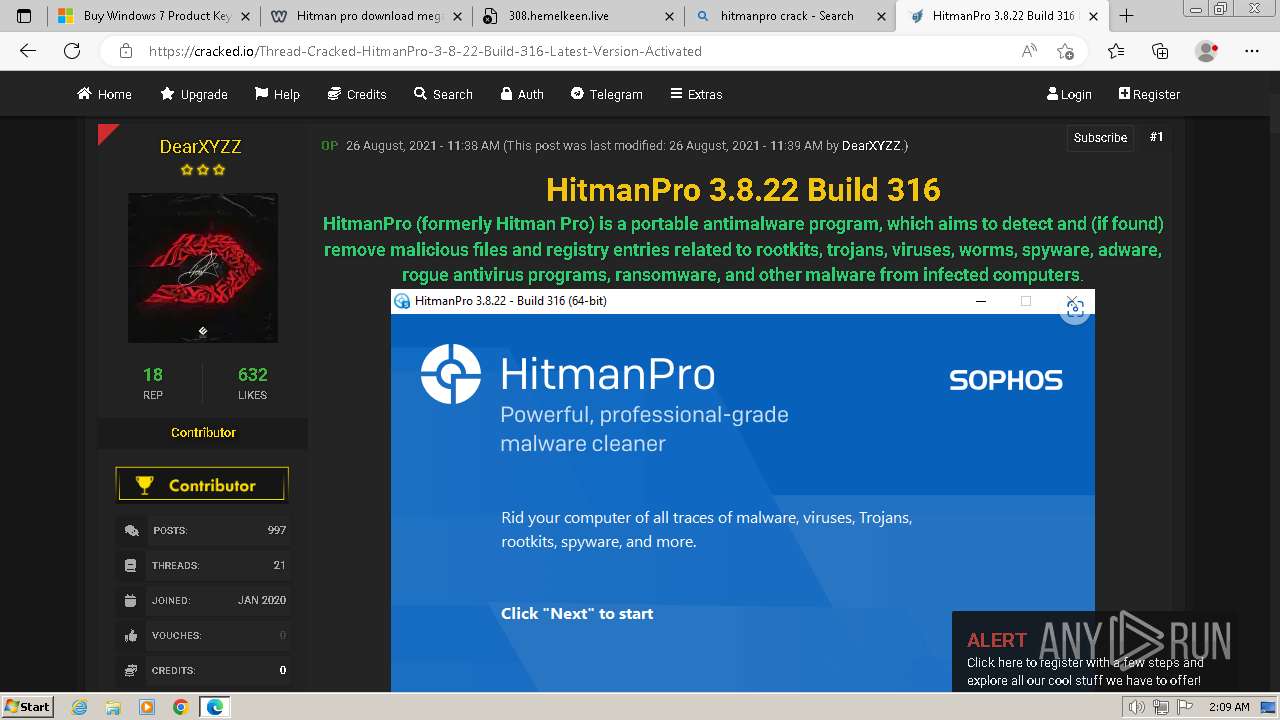Go to the forum Home page
Image resolution: width=1280 pixels, height=720 pixels.
[x=104, y=94]
